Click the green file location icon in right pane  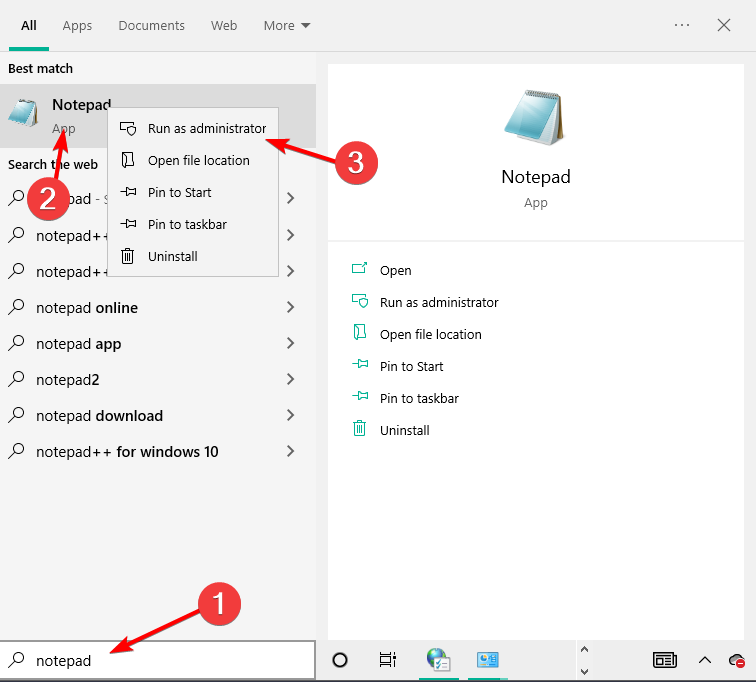pos(360,332)
